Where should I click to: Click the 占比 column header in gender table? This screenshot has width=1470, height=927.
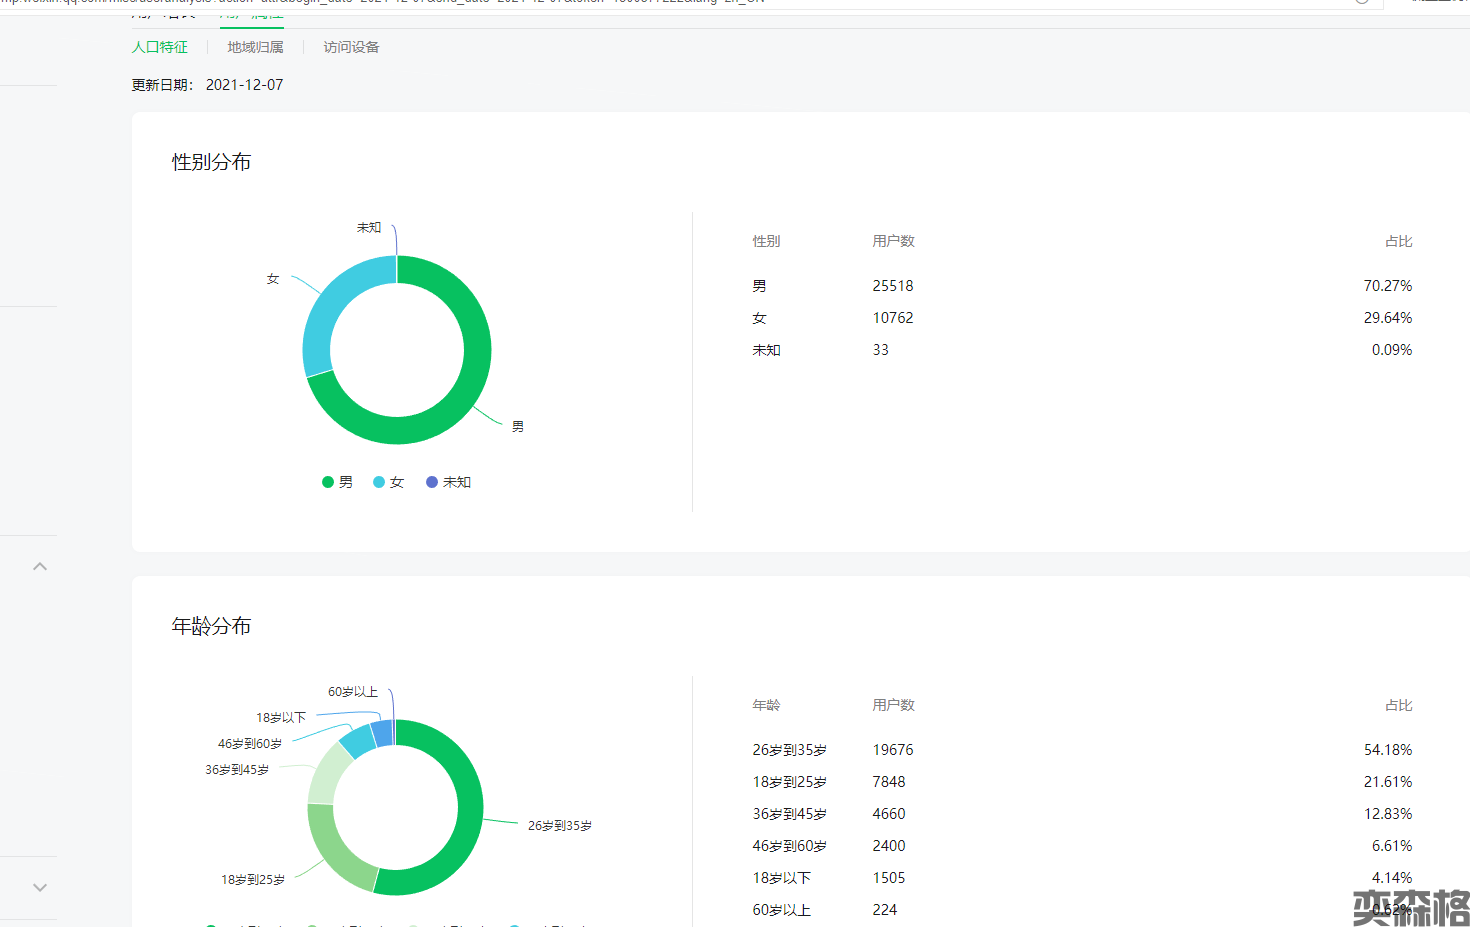1398,241
